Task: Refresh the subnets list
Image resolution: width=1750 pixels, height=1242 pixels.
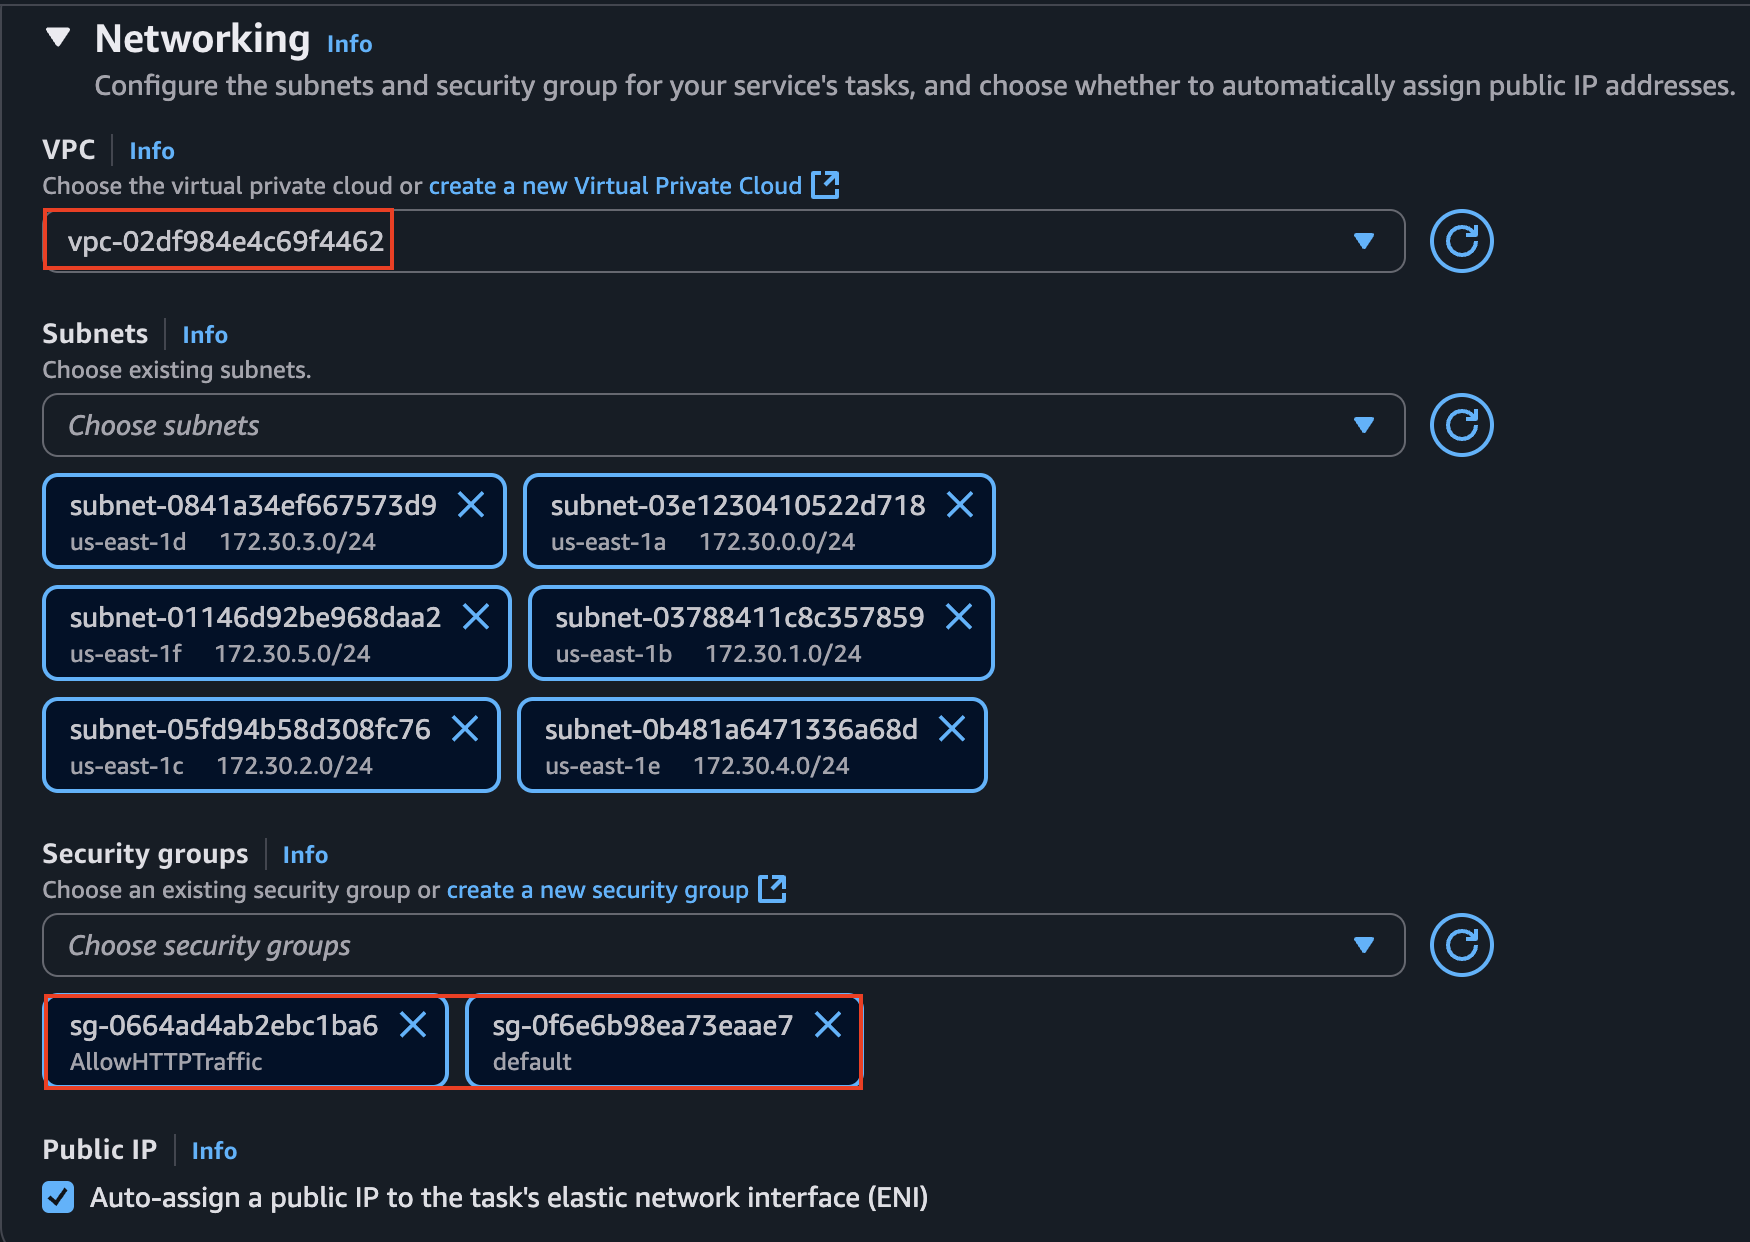Action: 1461,425
